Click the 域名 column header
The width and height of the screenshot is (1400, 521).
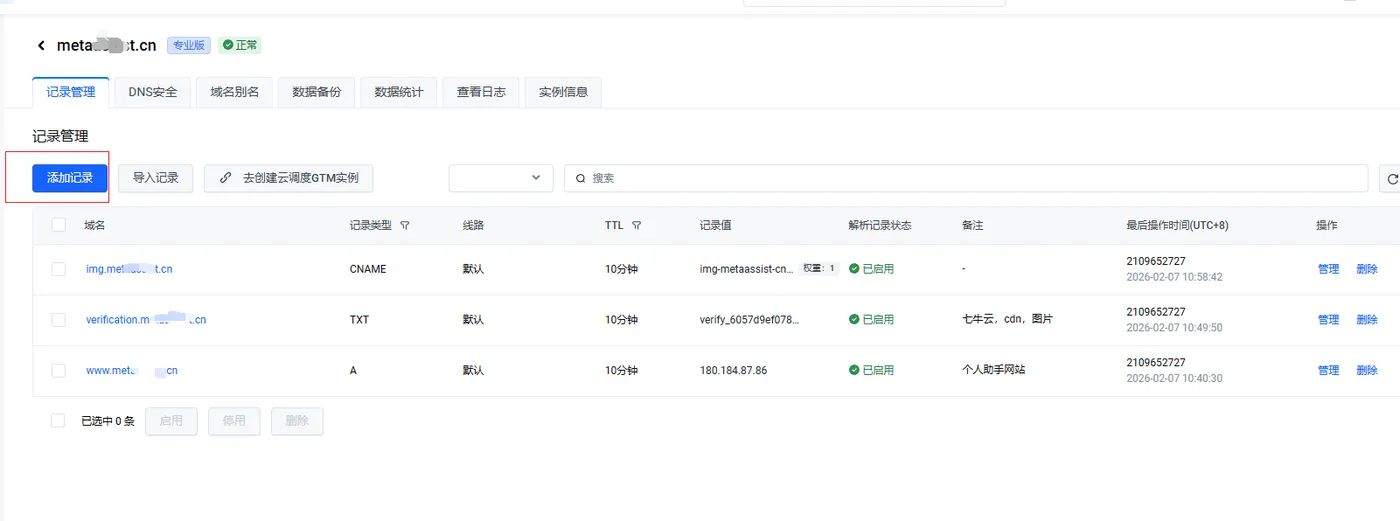click(95, 226)
